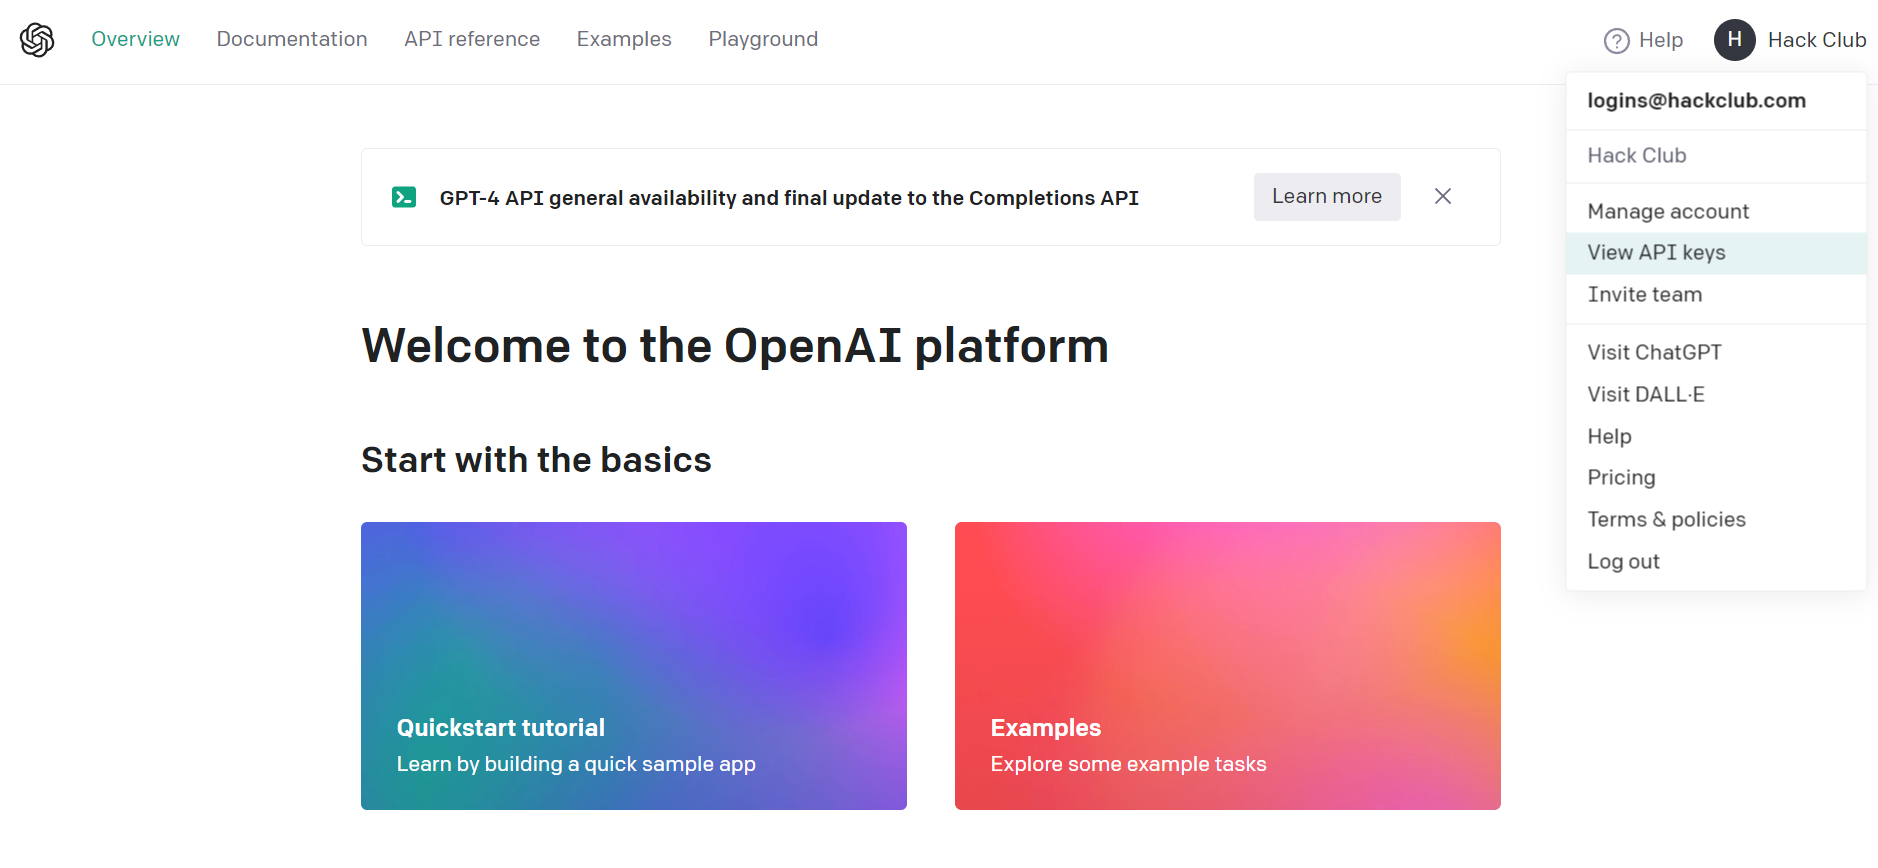Viewport: 1878px width, 868px height.
Task: Click the GPT-4 API announcement text
Action: (x=789, y=198)
